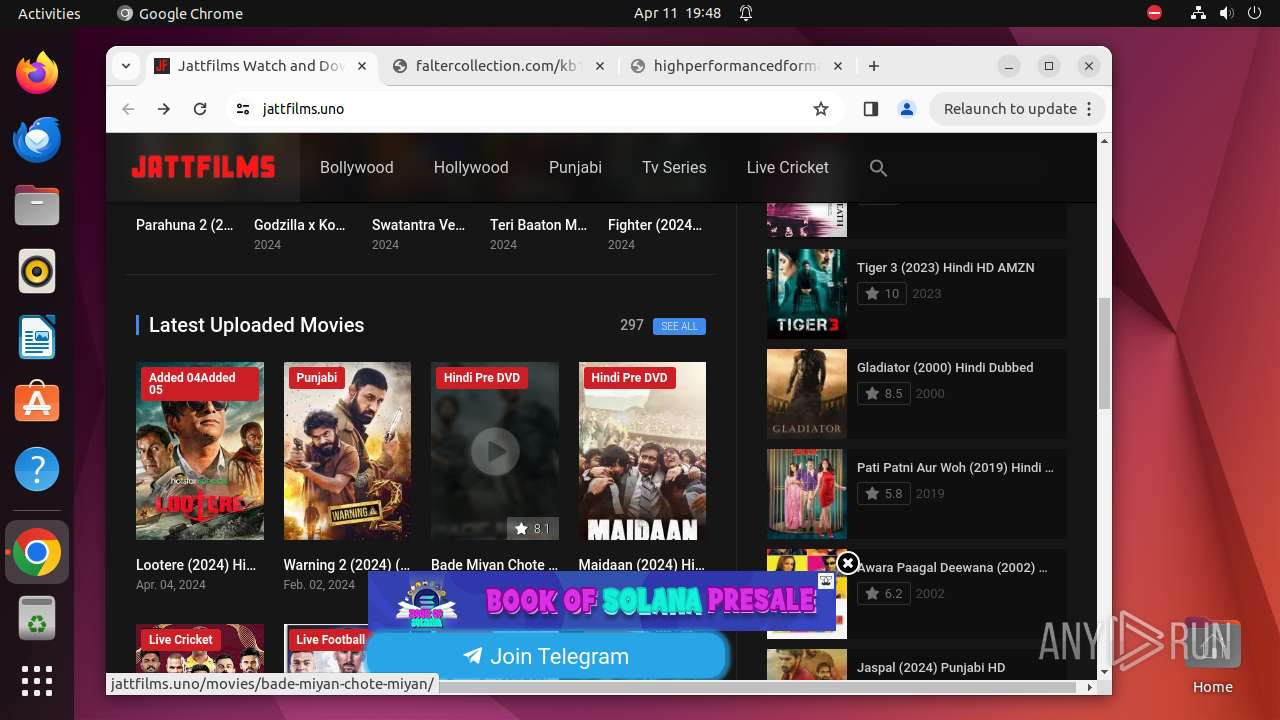Click the vertical page scrollbar thumb

1104,353
